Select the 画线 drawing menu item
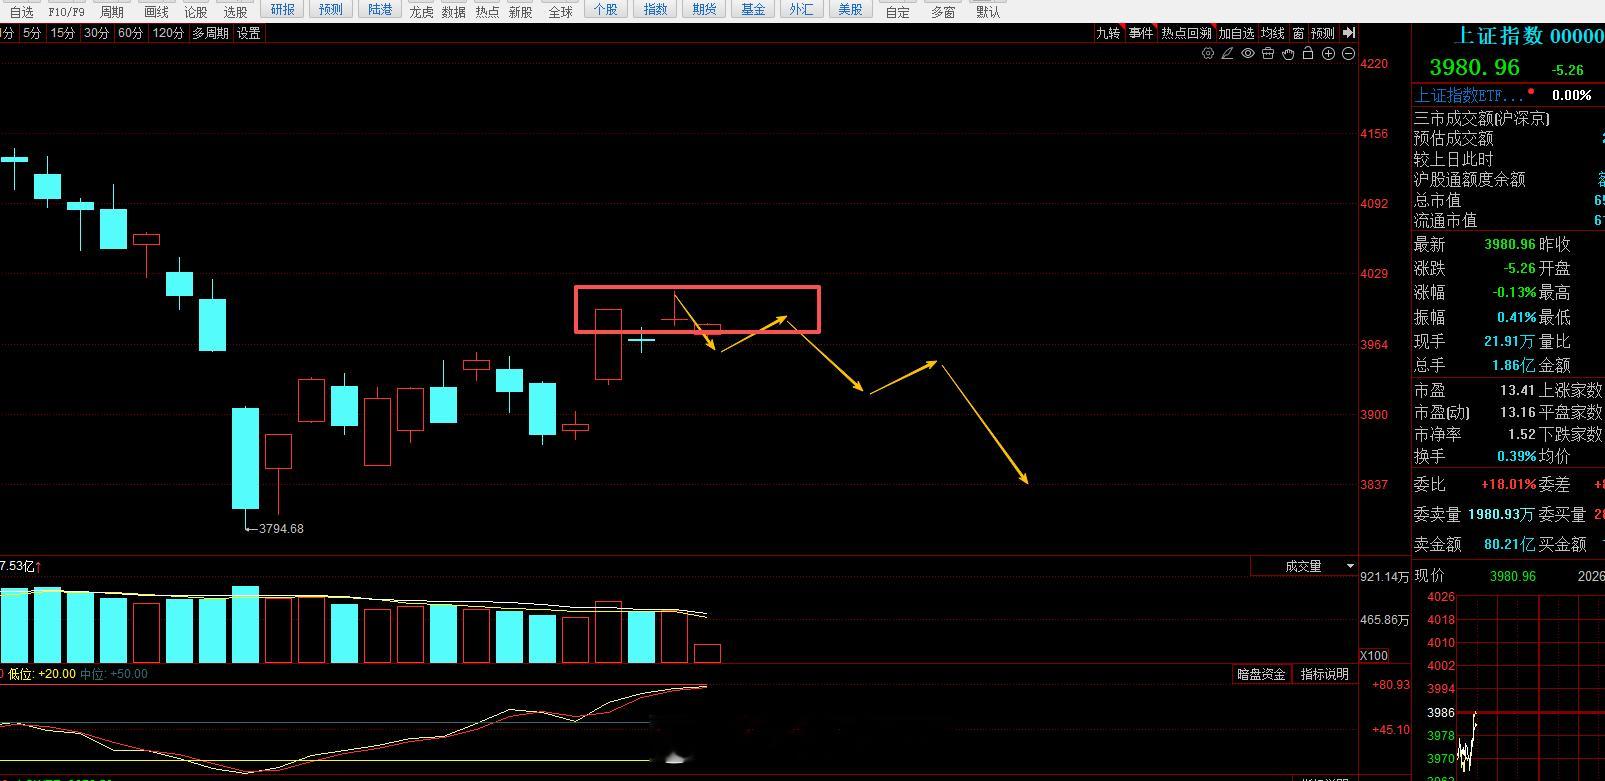Screen dimensions: 1605x781 [157, 12]
